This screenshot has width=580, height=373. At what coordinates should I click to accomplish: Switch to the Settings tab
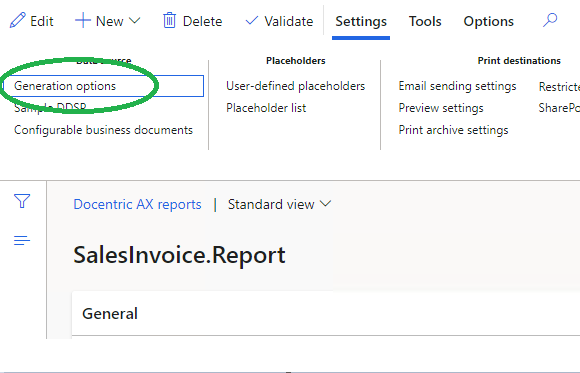click(361, 21)
